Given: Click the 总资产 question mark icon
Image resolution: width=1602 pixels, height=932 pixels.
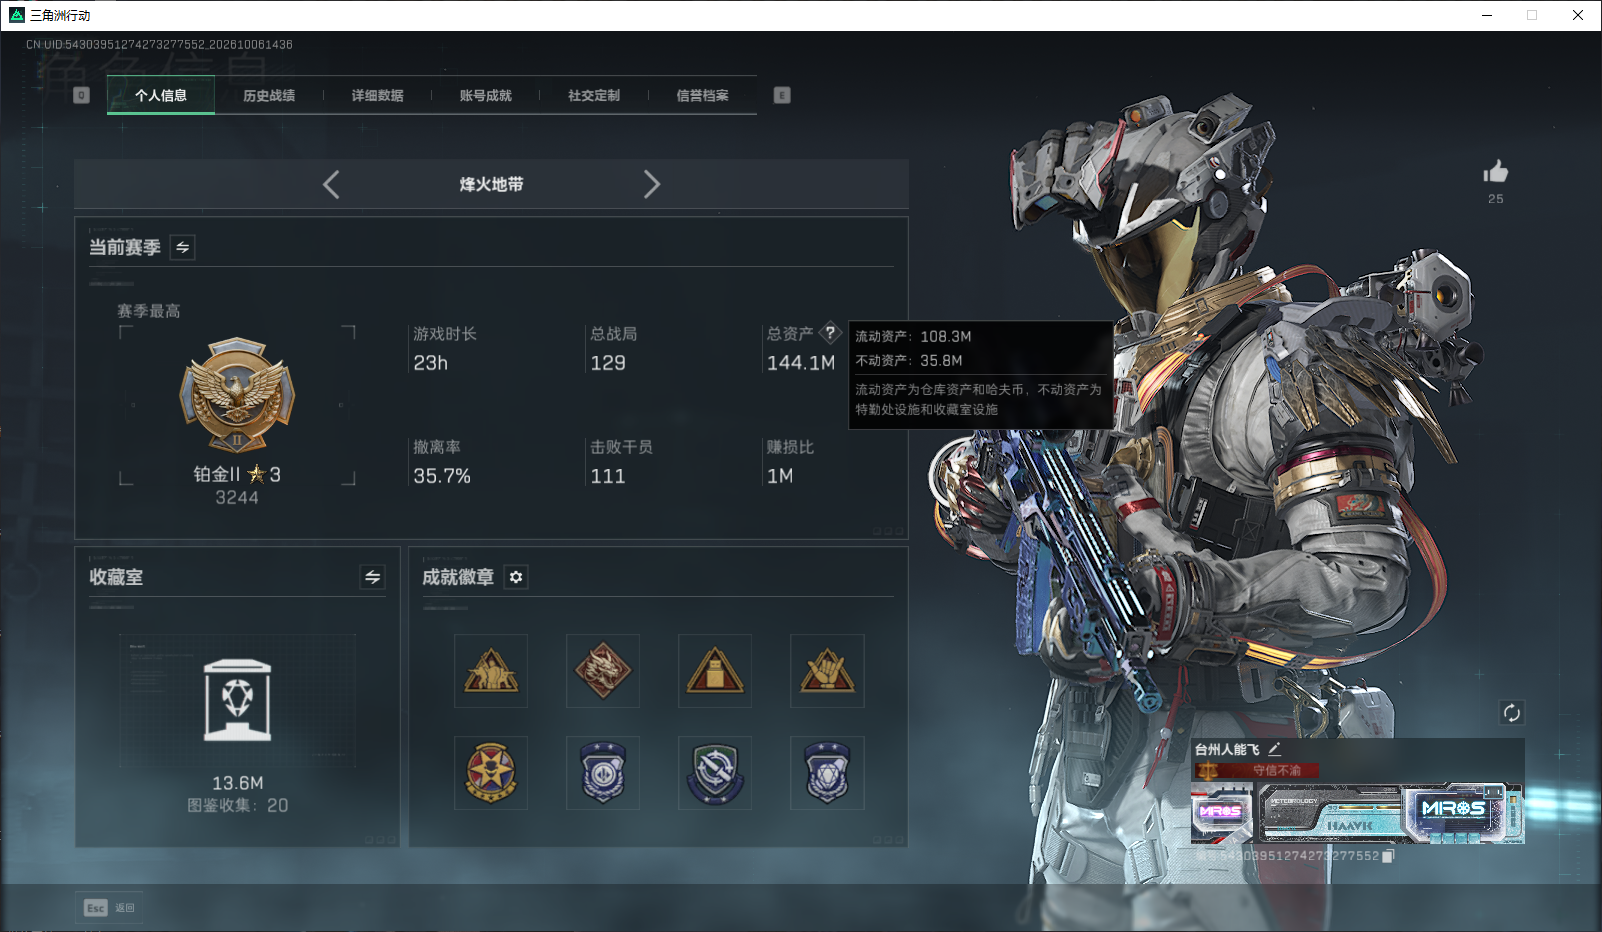Looking at the screenshot, I should [x=830, y=333].
